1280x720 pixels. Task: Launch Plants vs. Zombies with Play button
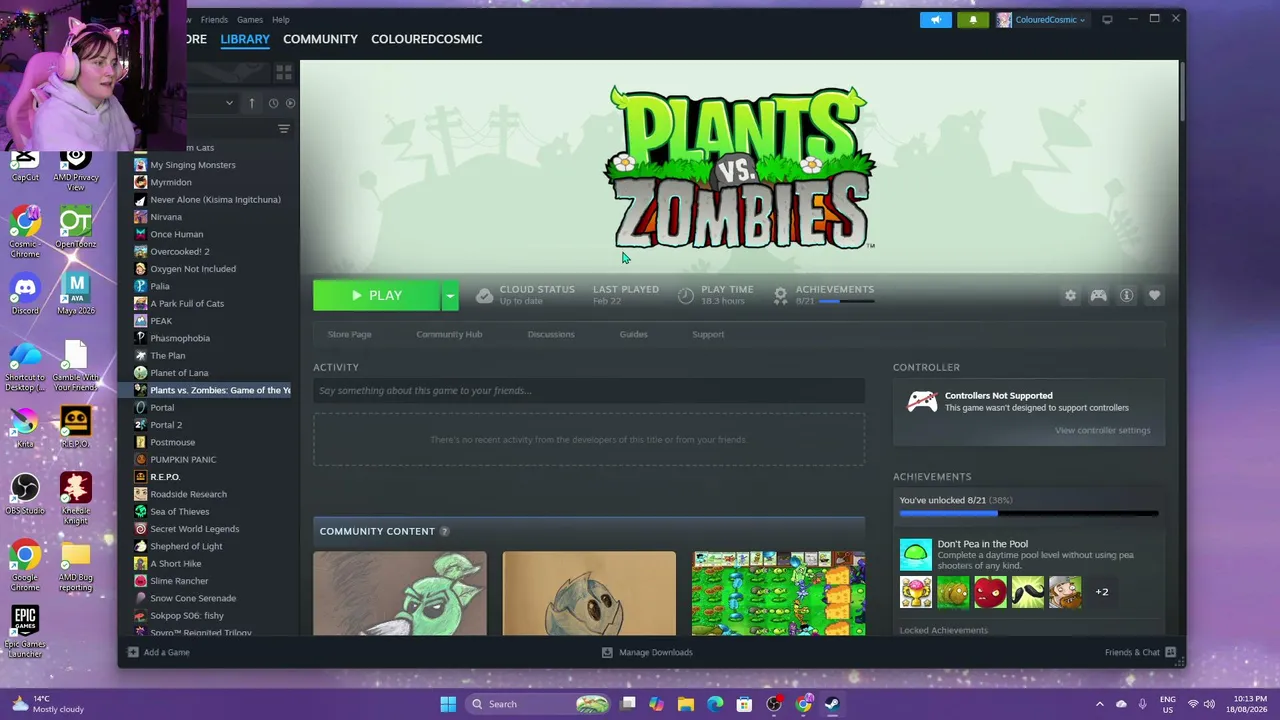[x=377, y=295]
